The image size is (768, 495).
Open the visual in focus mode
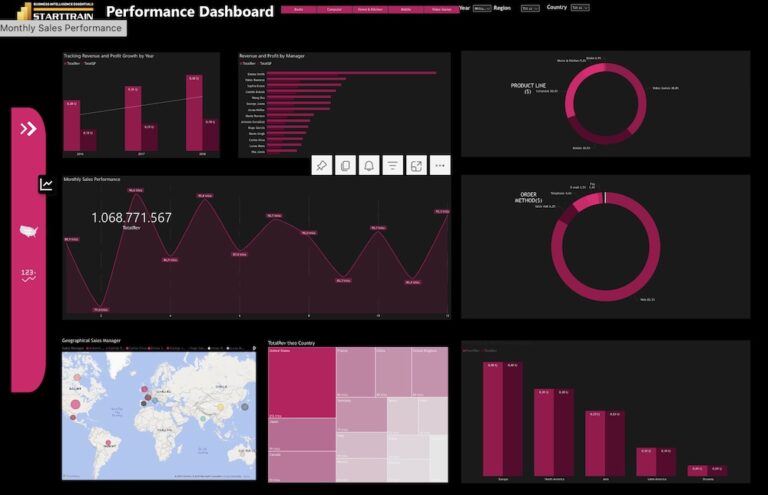pos(417,166)
